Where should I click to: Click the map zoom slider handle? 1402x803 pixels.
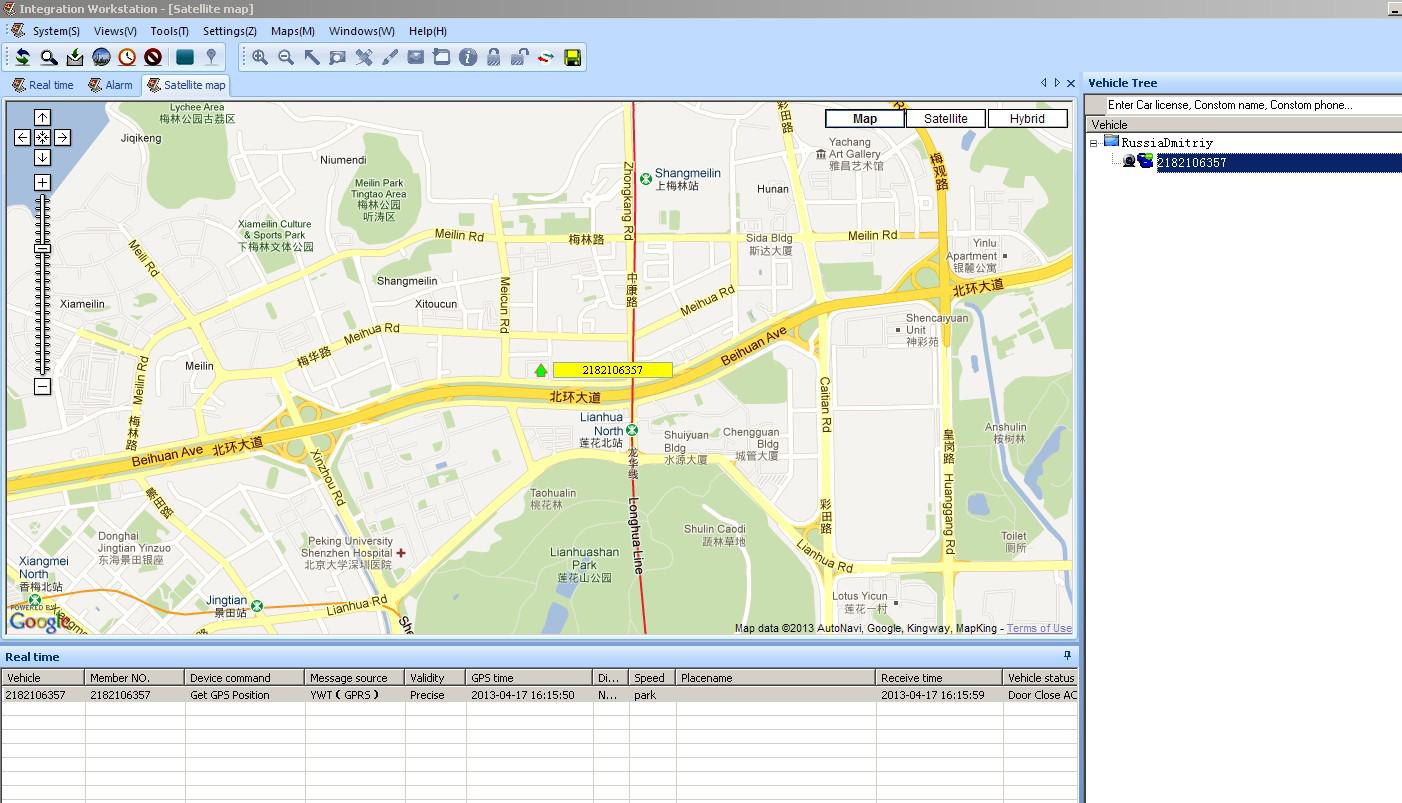click(x=42, y=248)
